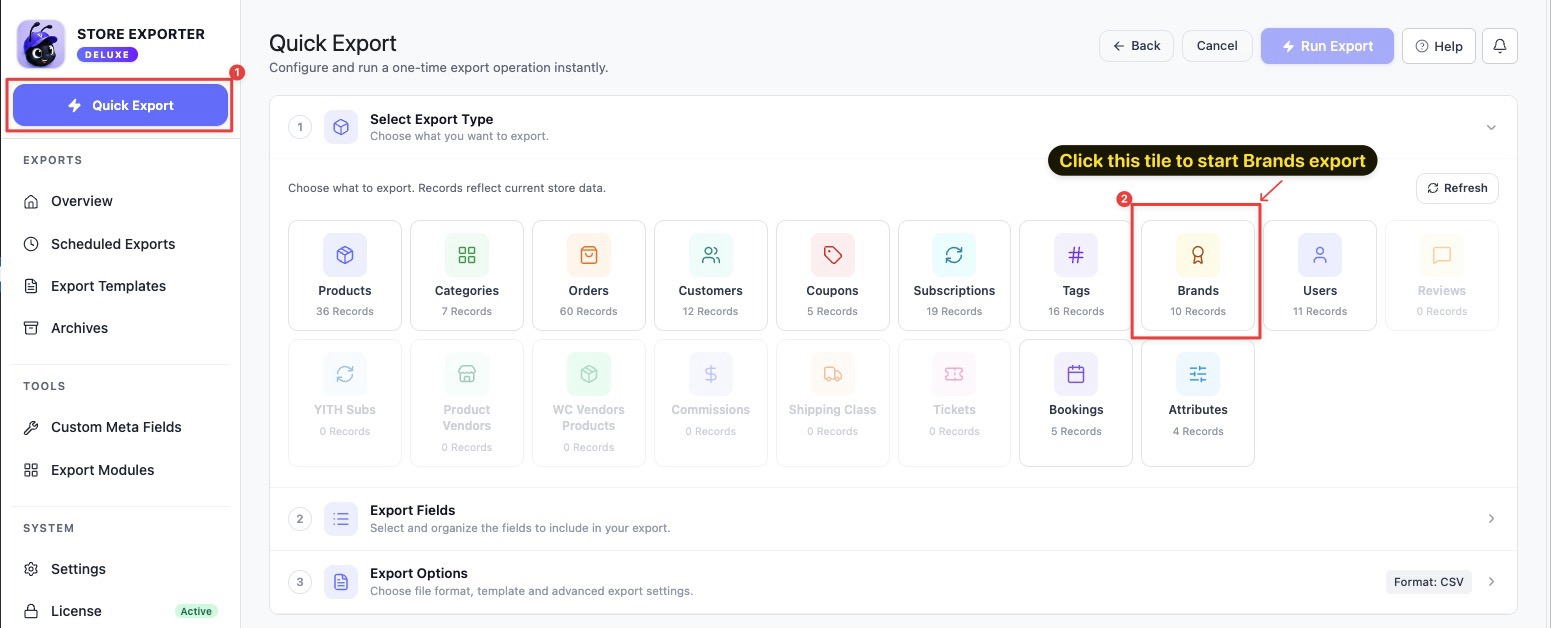The height and width of the screenshot is (628, 1551).
Task: Click the Quick Export page heading
Action: click(333, 44)
